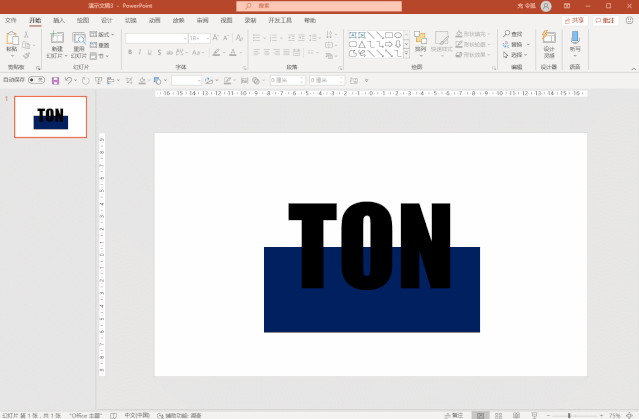Toggle Underline formatting
This screenshot has width=639, height=419.
(150, 52)
